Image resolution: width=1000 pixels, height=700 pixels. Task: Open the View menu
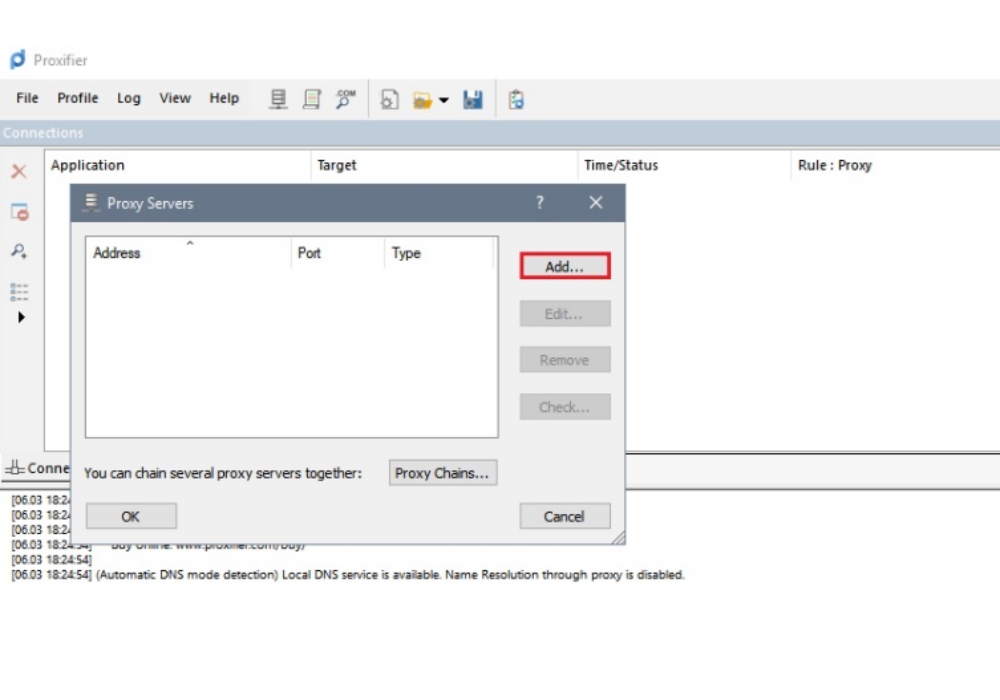(x=175, y=98)
